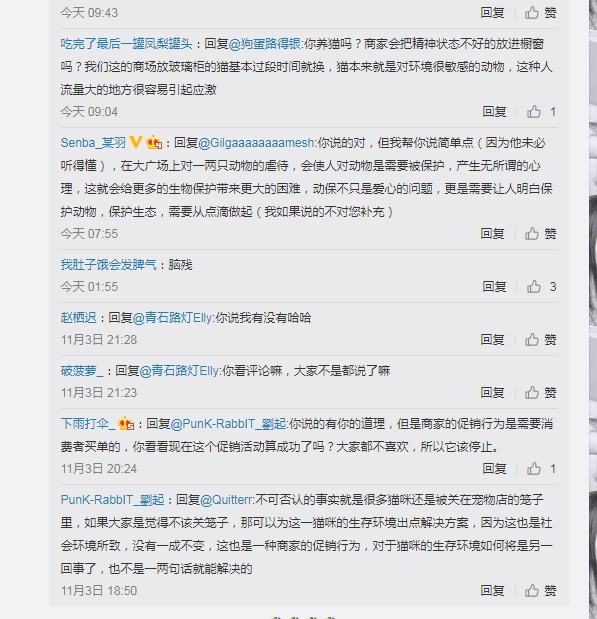Like the Senba_某羽 comment
This screenshot has height=619, width=597.
coord(540,234)
